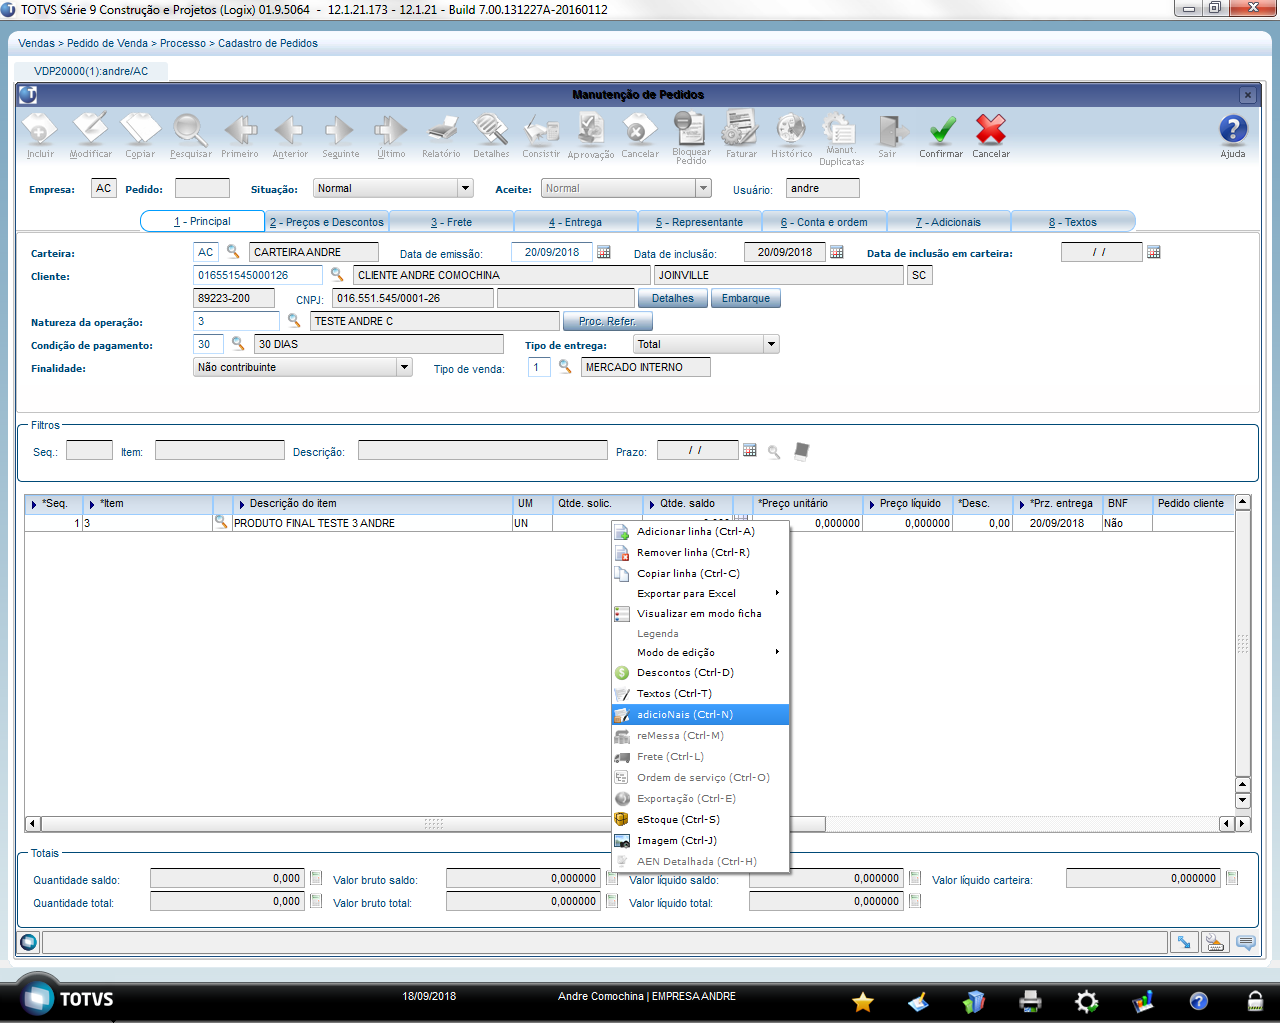
Task: Click the Vendas breadcrumb link
Action: tap(36, 43)
